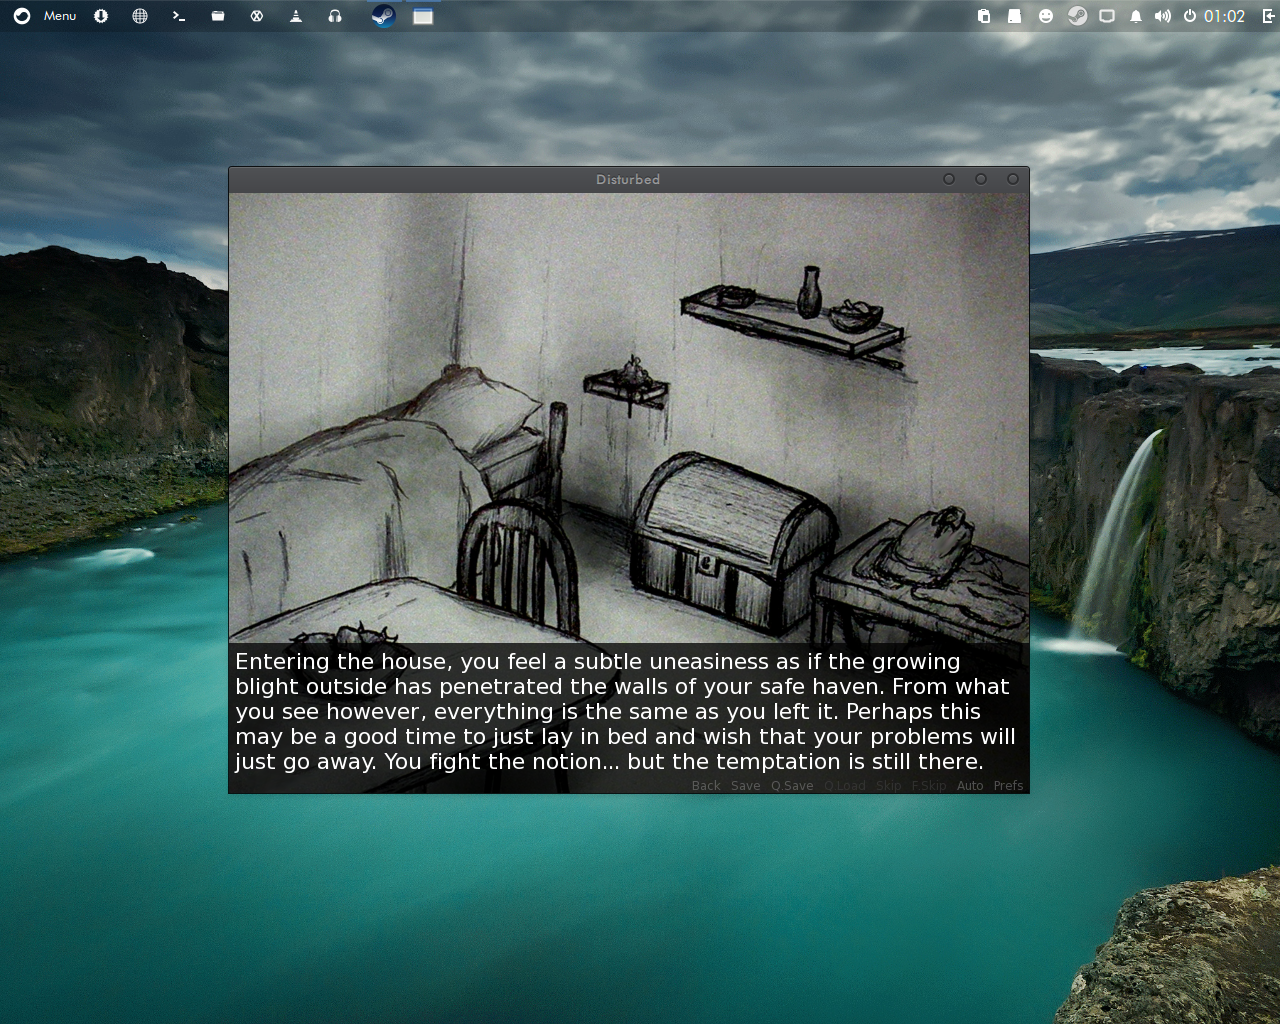Viewport: 1280px width, 1024px height.
Task: Launch the VLC cone icon
Action: click(296, 16)
